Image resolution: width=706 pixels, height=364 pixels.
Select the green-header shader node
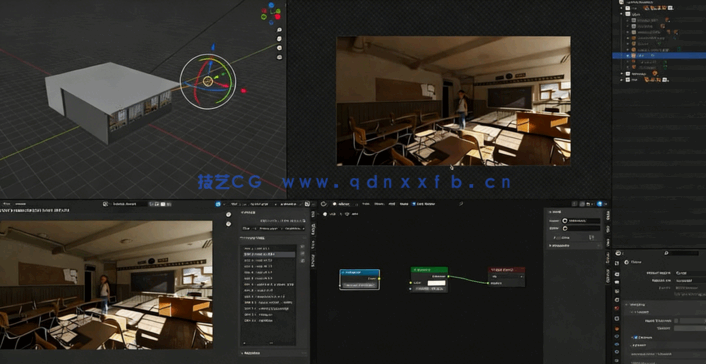click(x=429, y=279)
